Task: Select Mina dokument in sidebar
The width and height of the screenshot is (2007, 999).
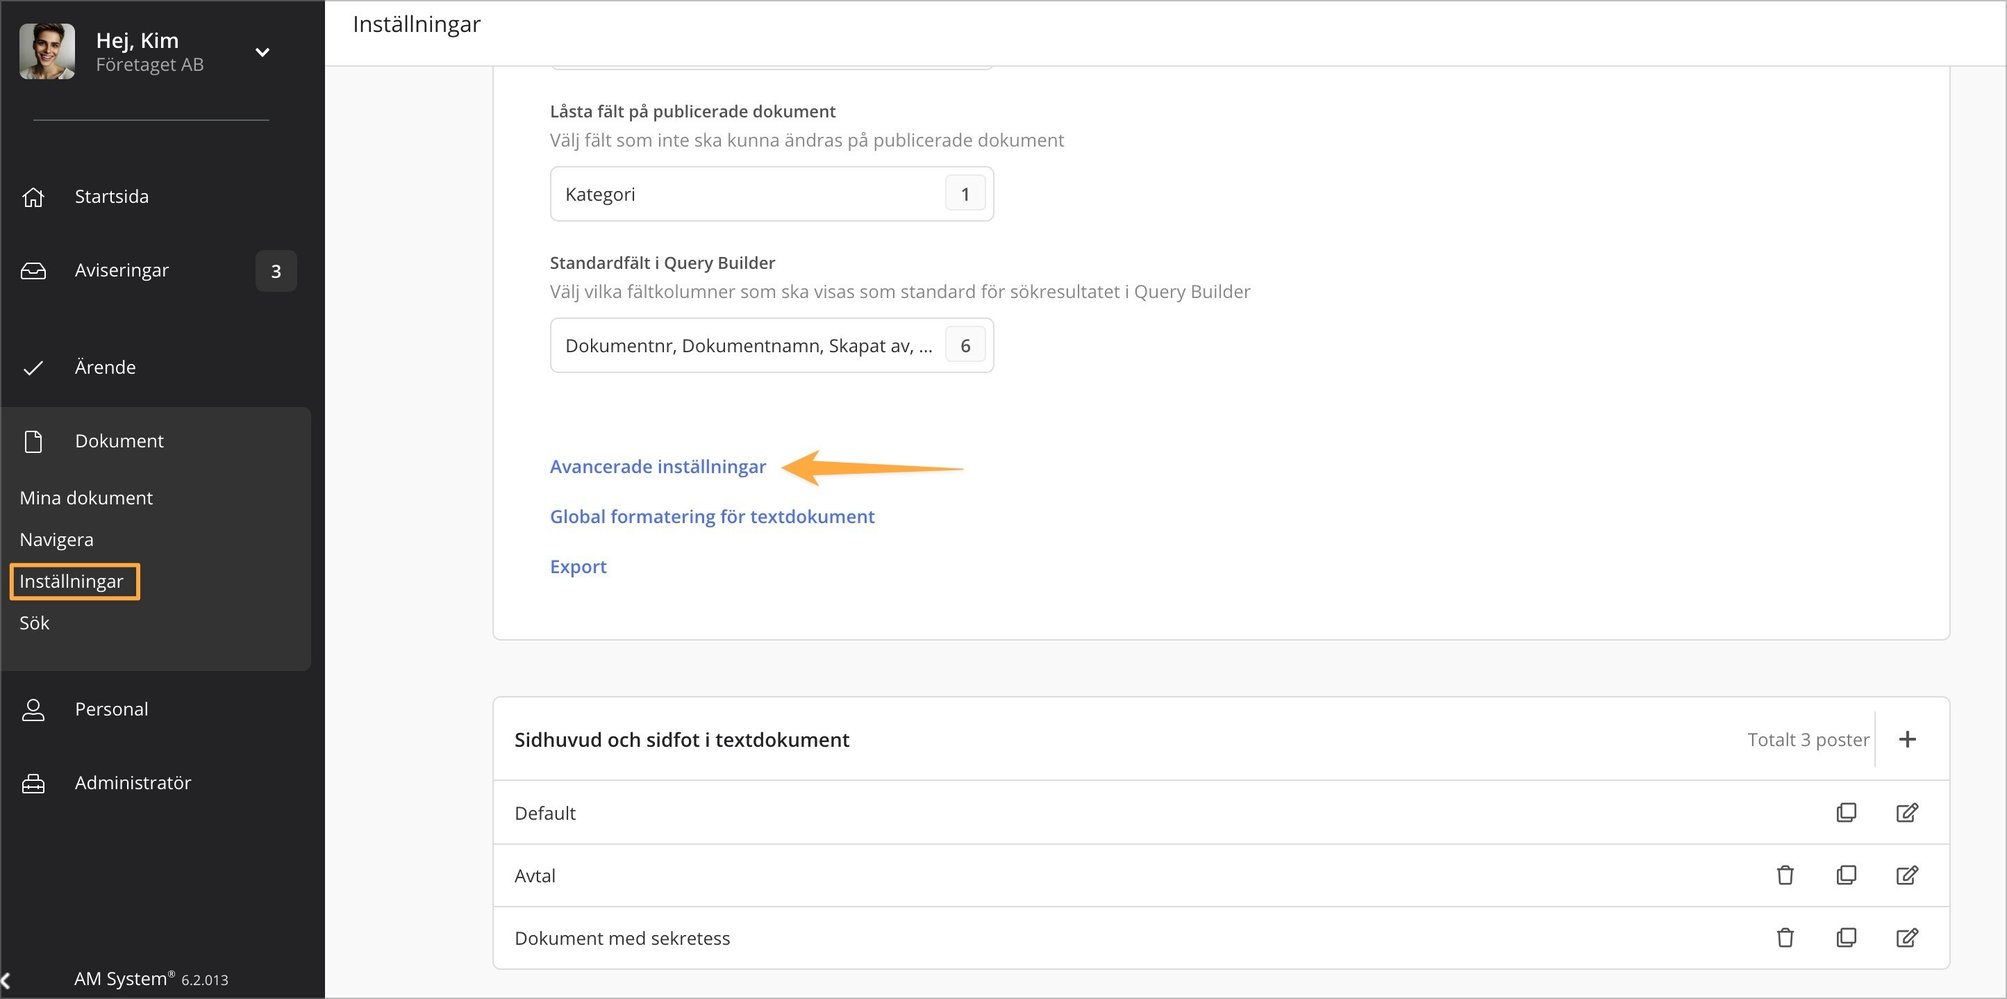Action: pos(86,497)
